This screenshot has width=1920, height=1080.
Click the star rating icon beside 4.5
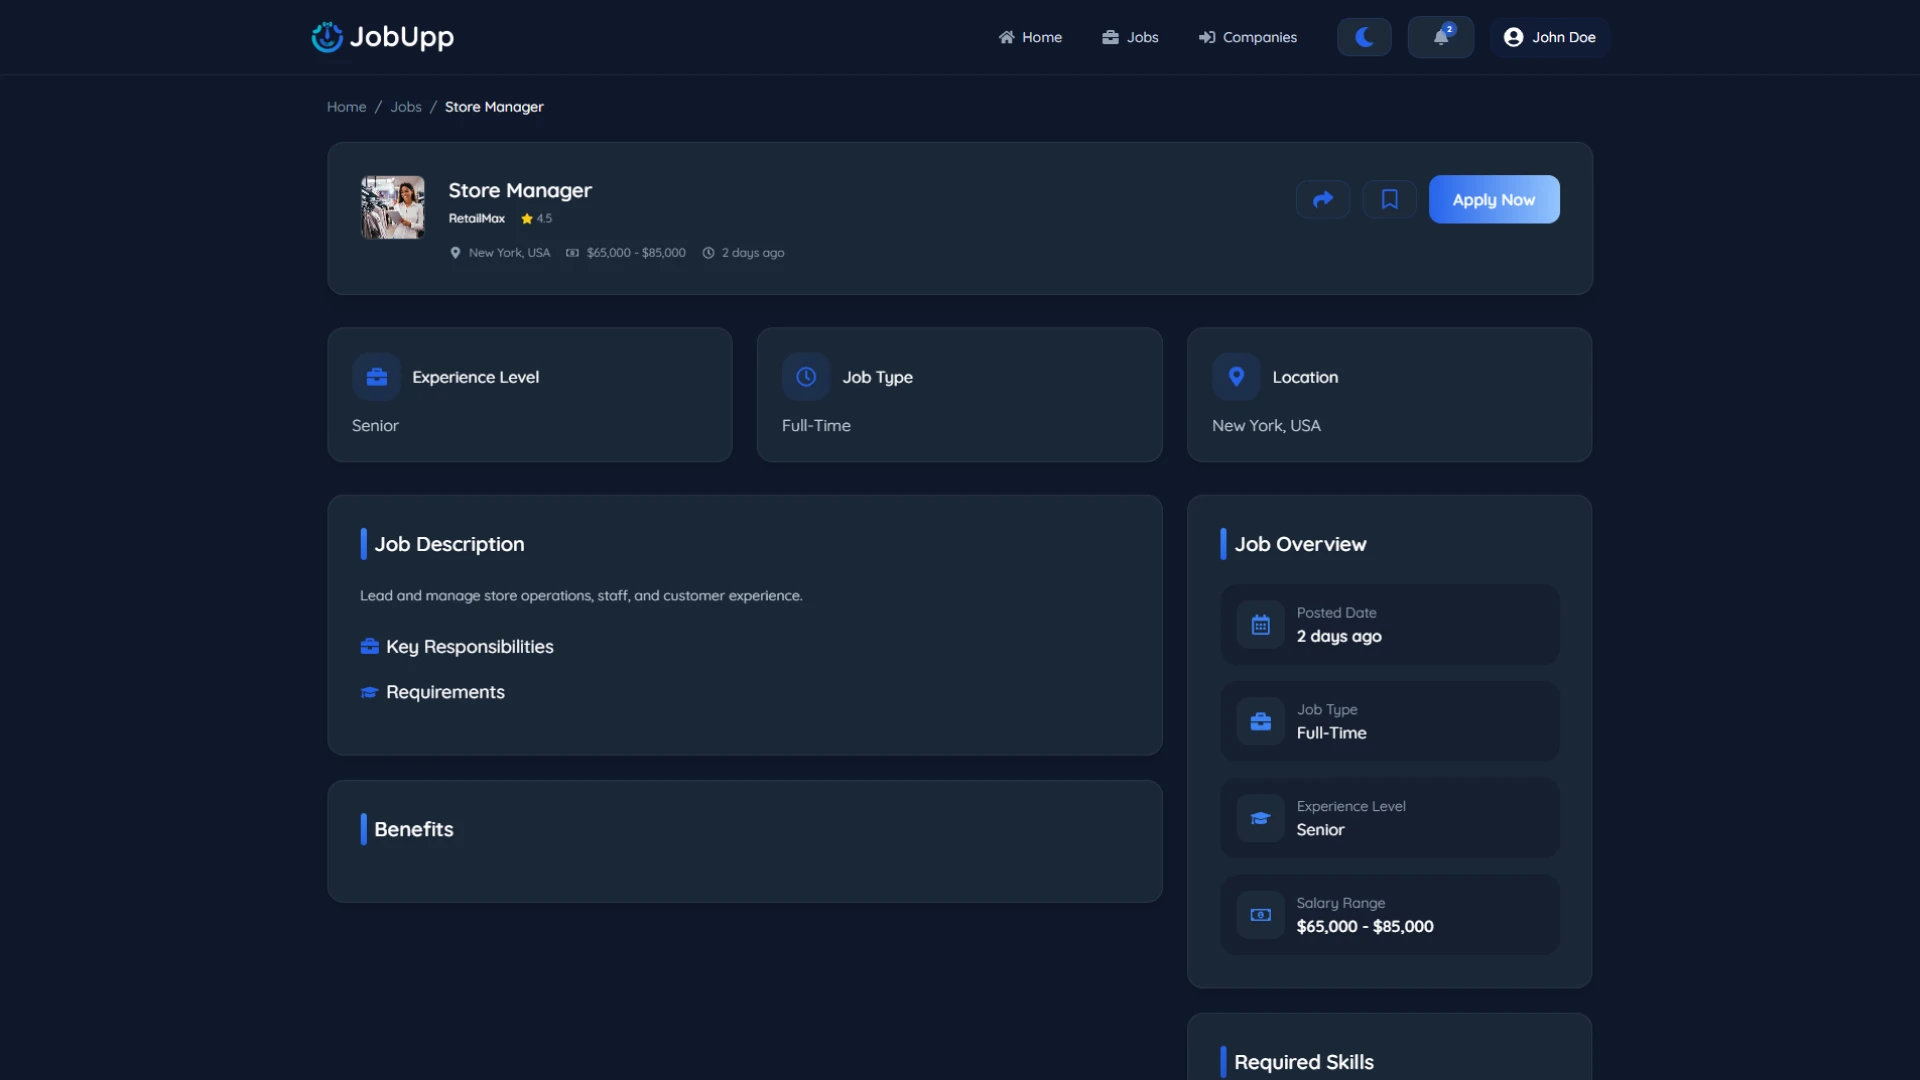[527, 218]
